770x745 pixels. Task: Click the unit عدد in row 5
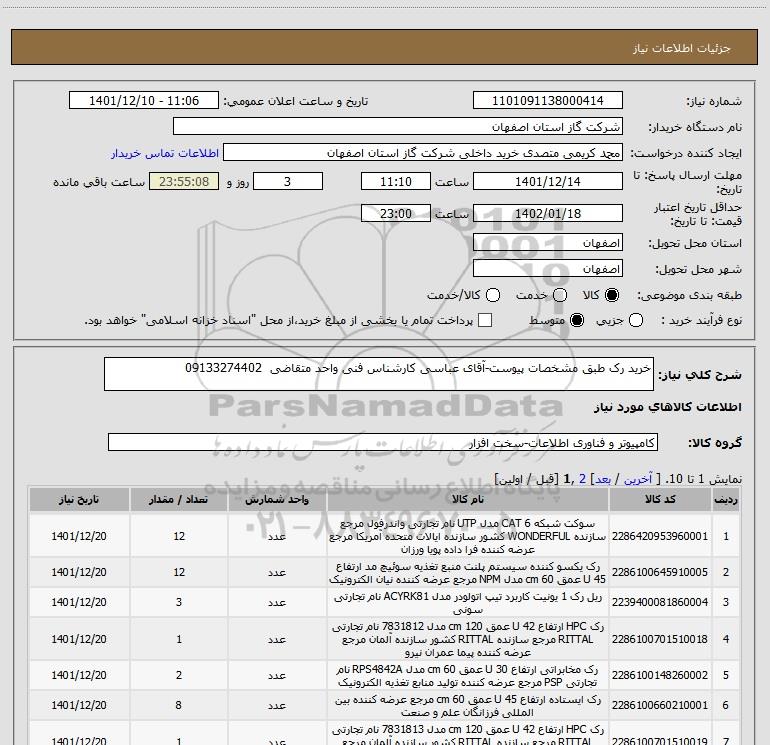pos(277,675)
